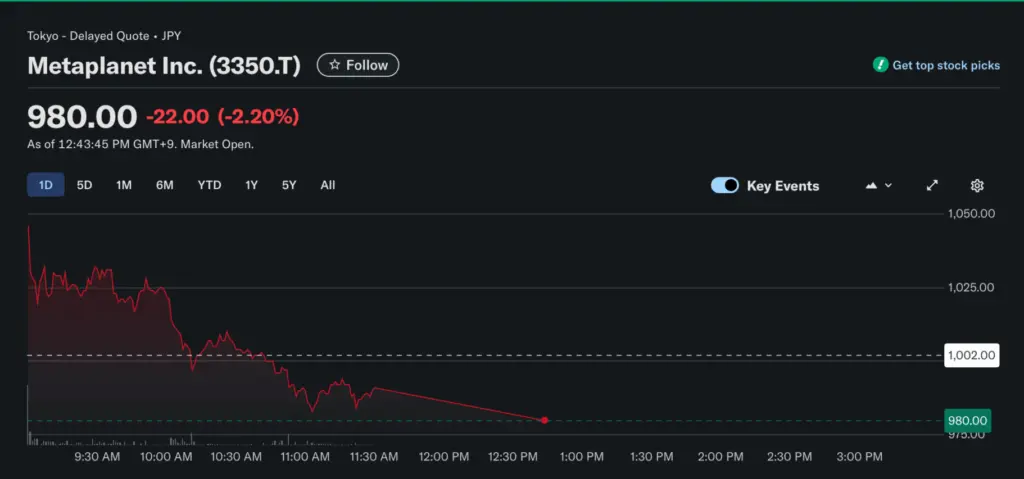Choose the 1Y range

click(x=251, y=185)
